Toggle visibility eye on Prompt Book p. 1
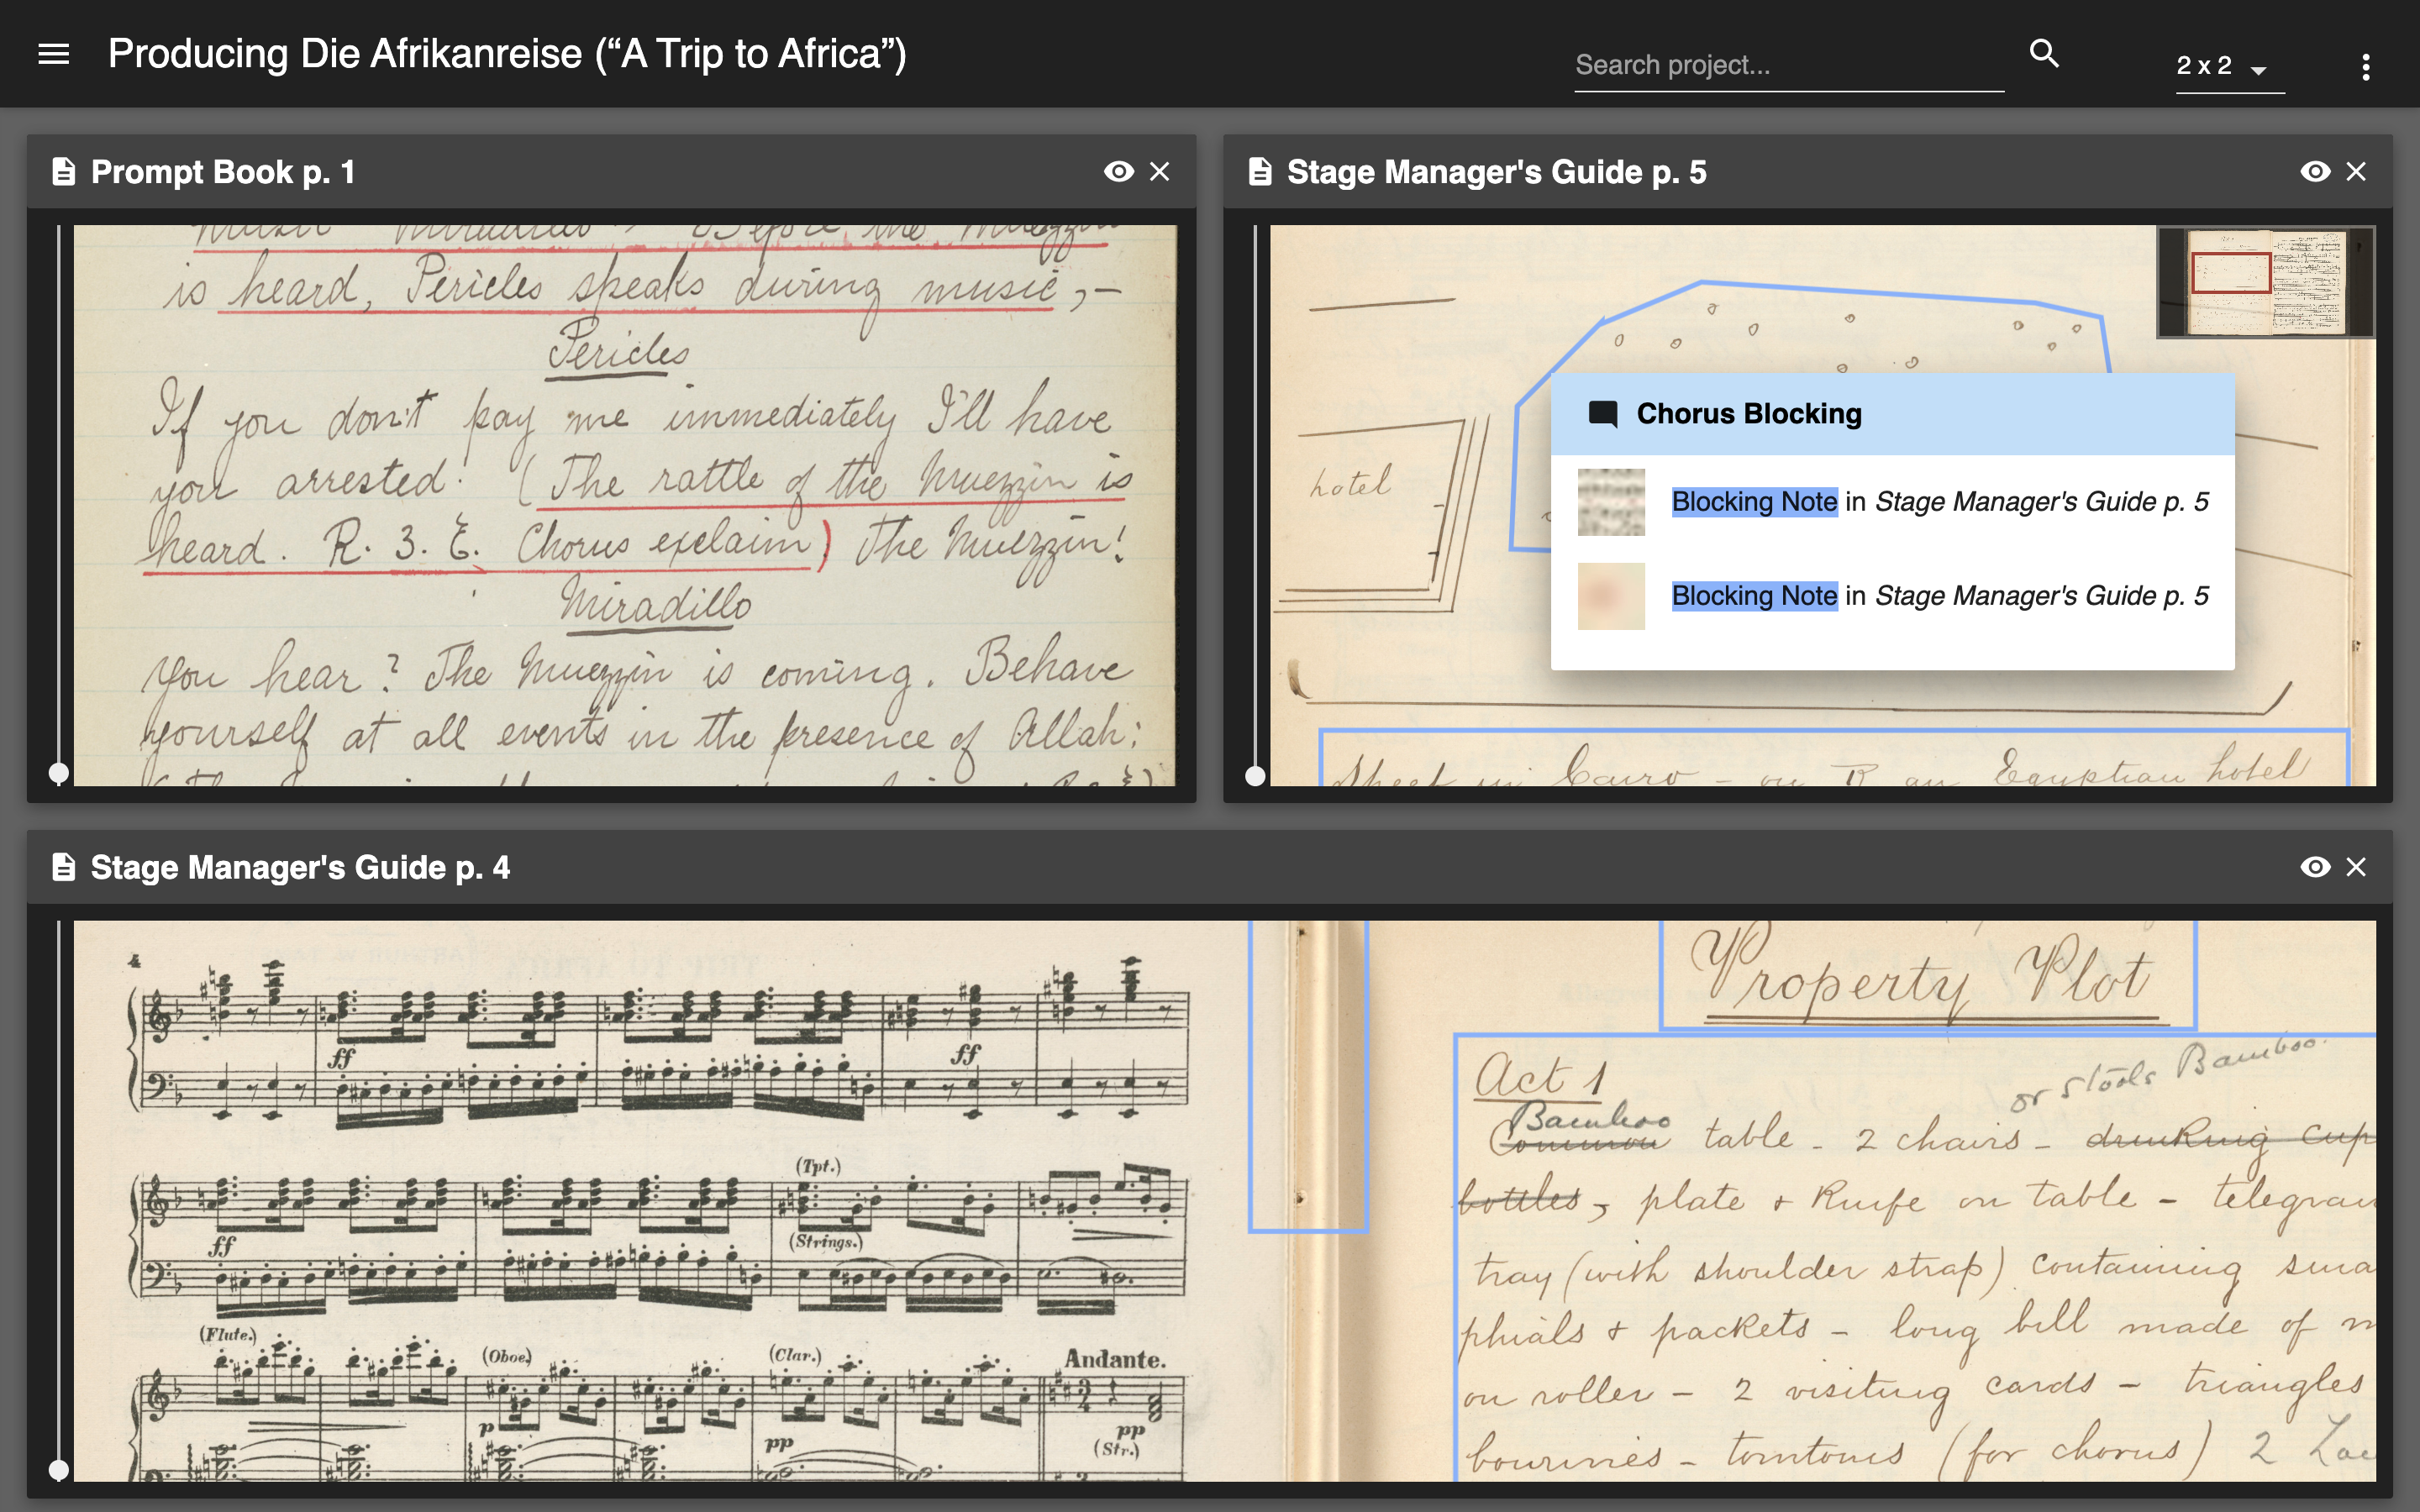 coord(1118,172)
